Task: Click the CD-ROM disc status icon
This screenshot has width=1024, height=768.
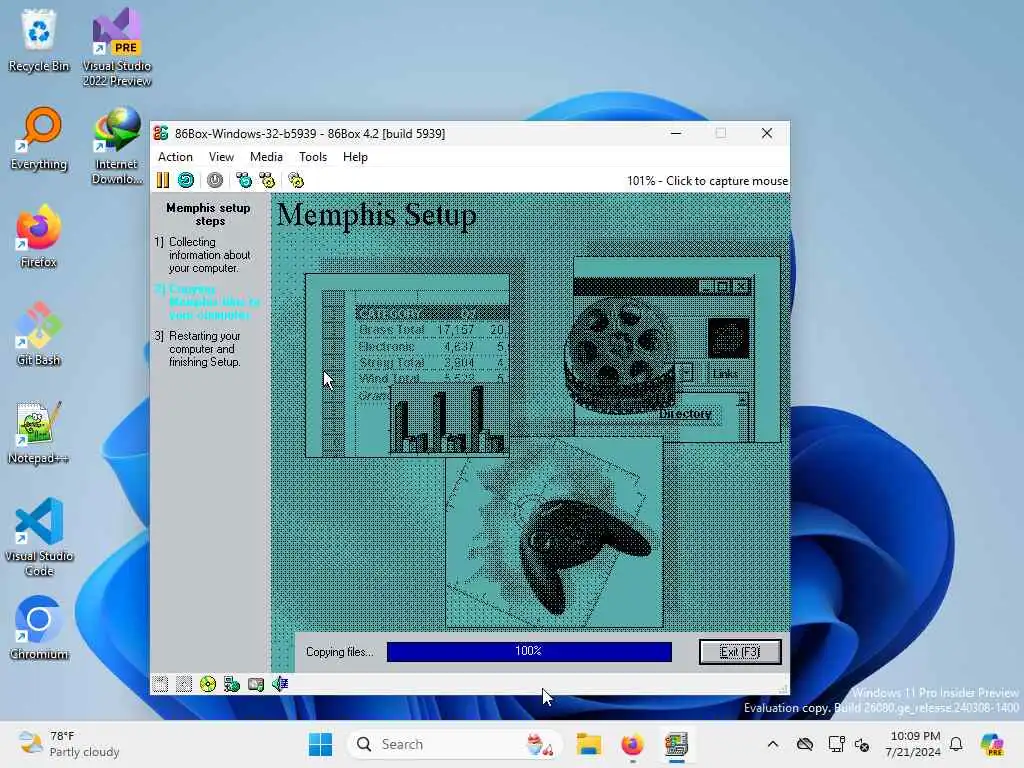Action: click(x=208, y=684)
